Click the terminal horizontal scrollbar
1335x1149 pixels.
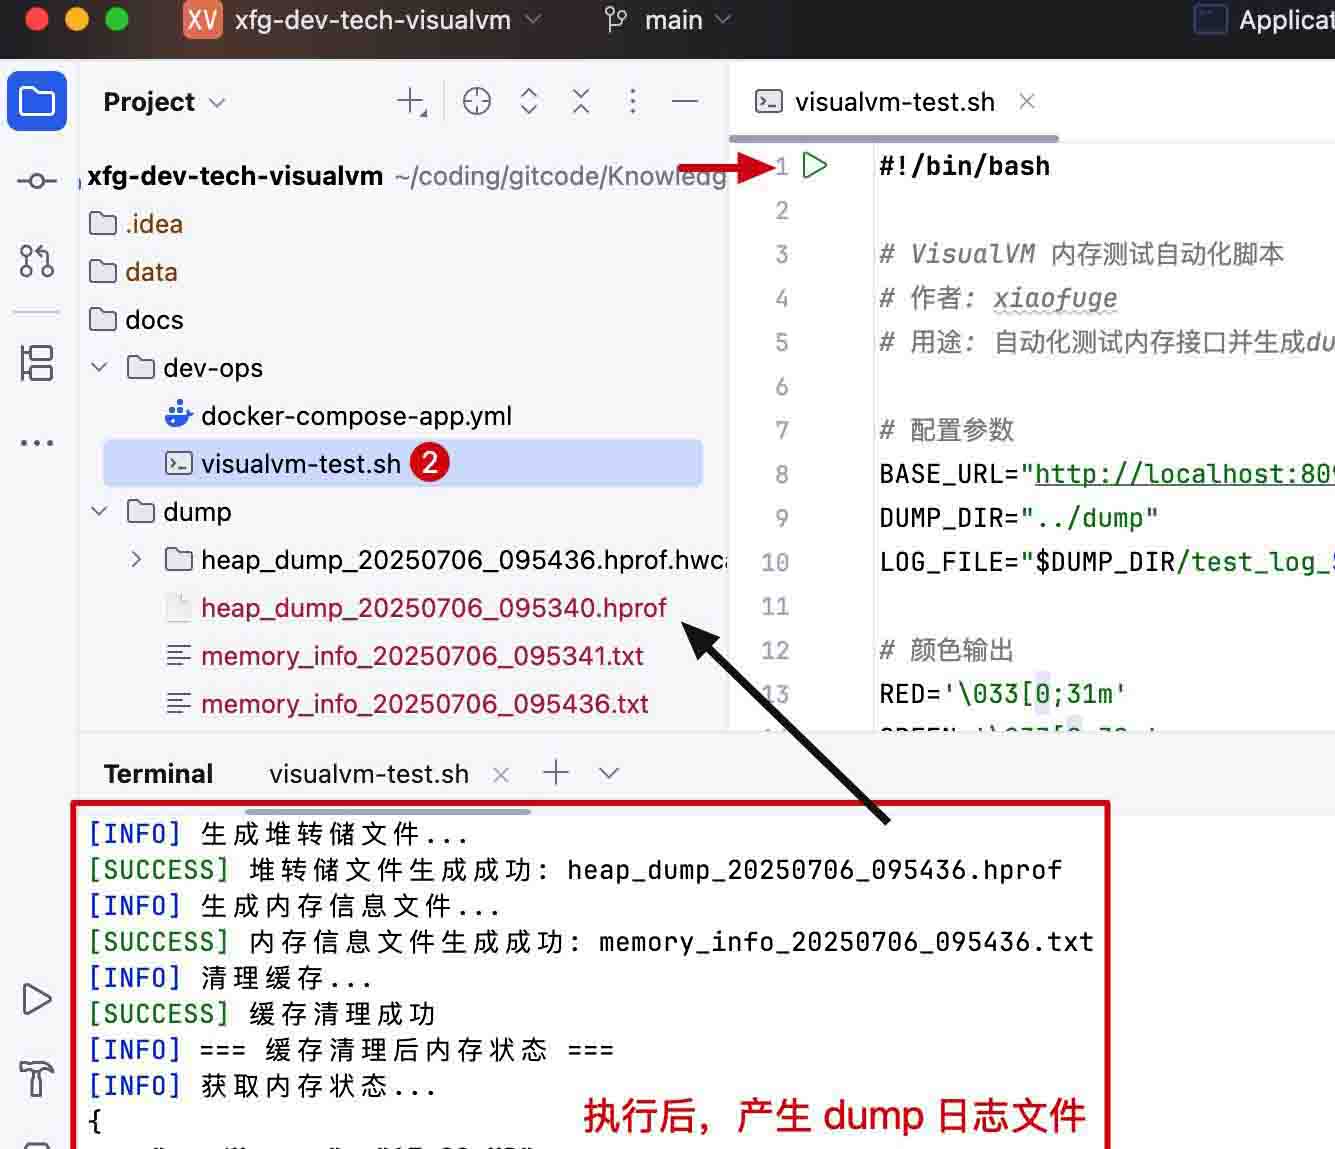point(387,811)
